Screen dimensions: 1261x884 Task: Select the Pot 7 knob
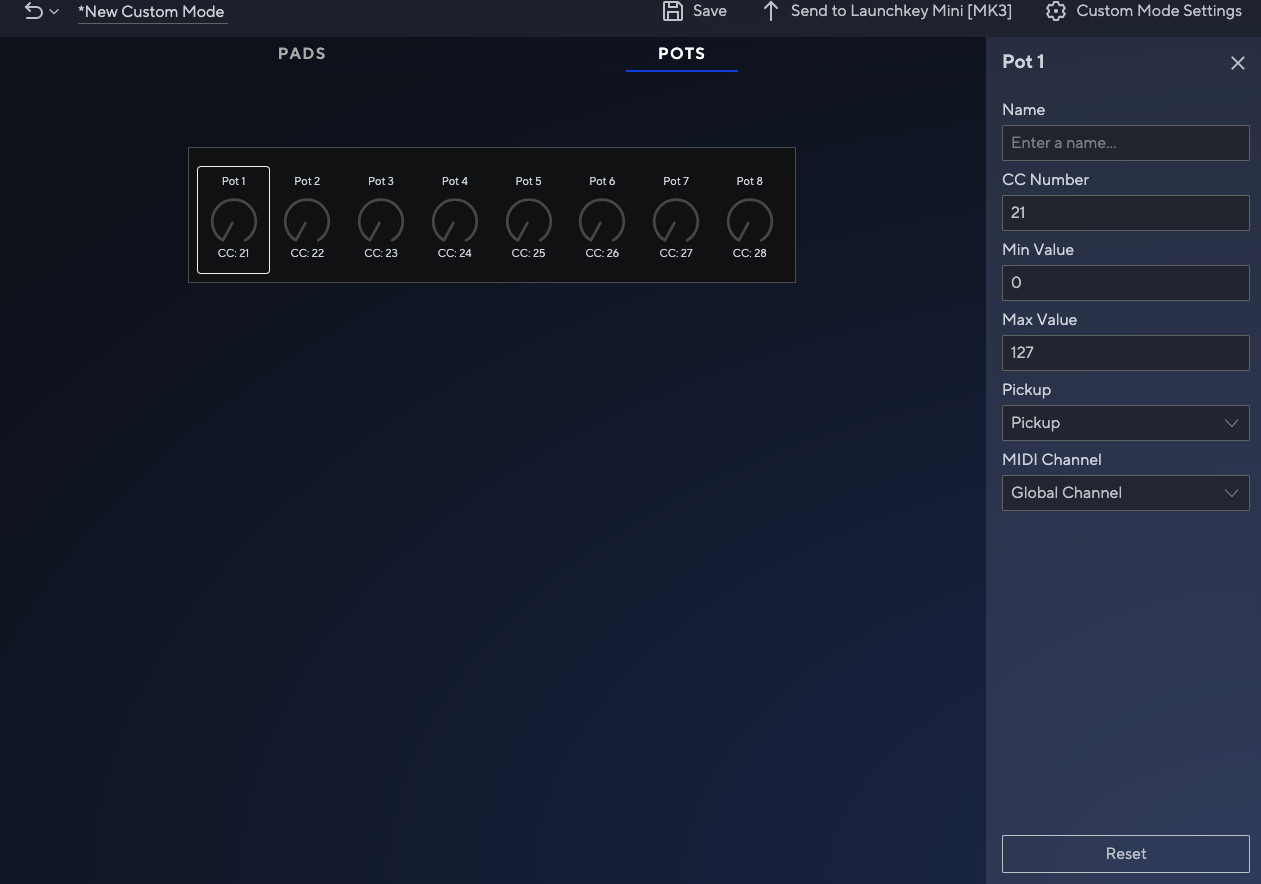[x=676, y=220]
